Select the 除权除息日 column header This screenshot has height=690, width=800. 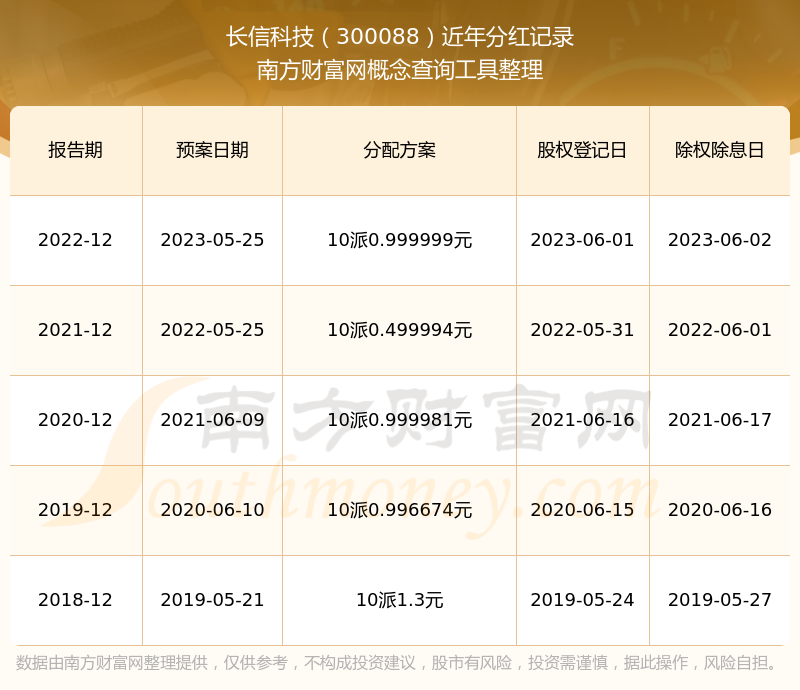point(719,150)
